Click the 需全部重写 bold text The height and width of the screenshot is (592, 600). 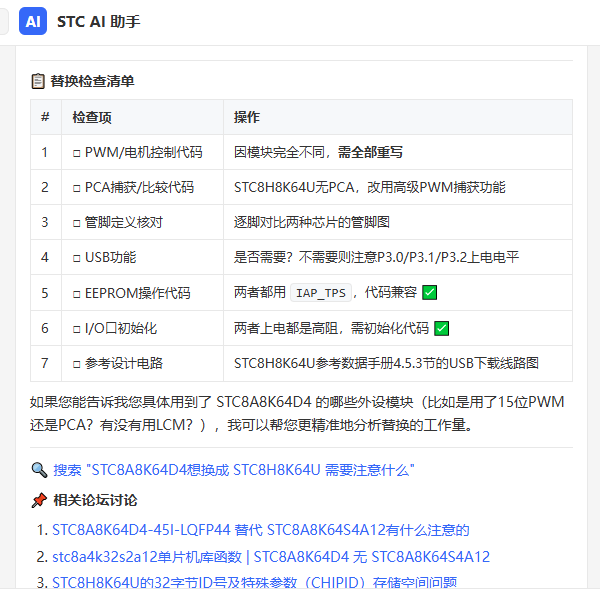(370, 152)
